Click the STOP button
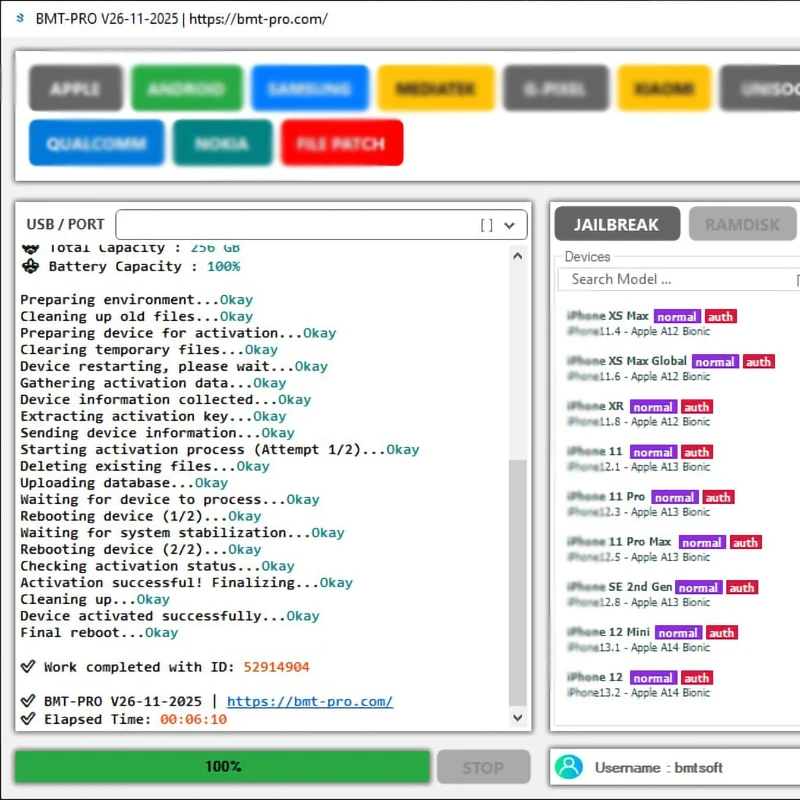Viewport: 800px width, 800px height. tap(483, 767)
